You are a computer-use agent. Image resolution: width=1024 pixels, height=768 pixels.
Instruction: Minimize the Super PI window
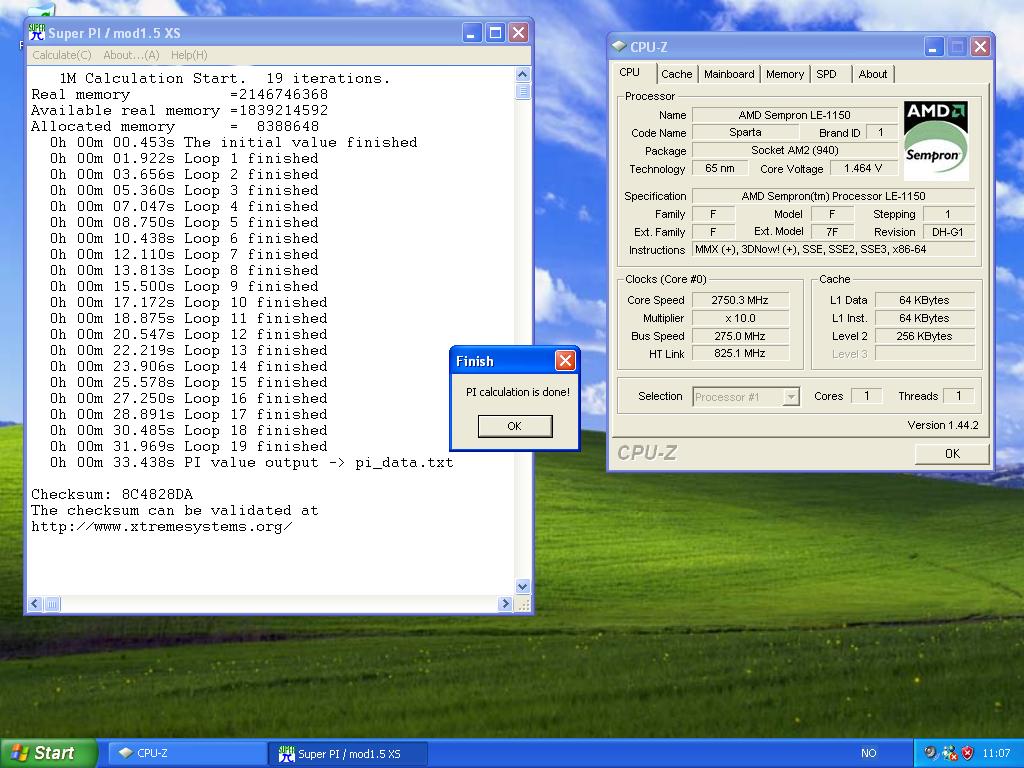(472, 33)
